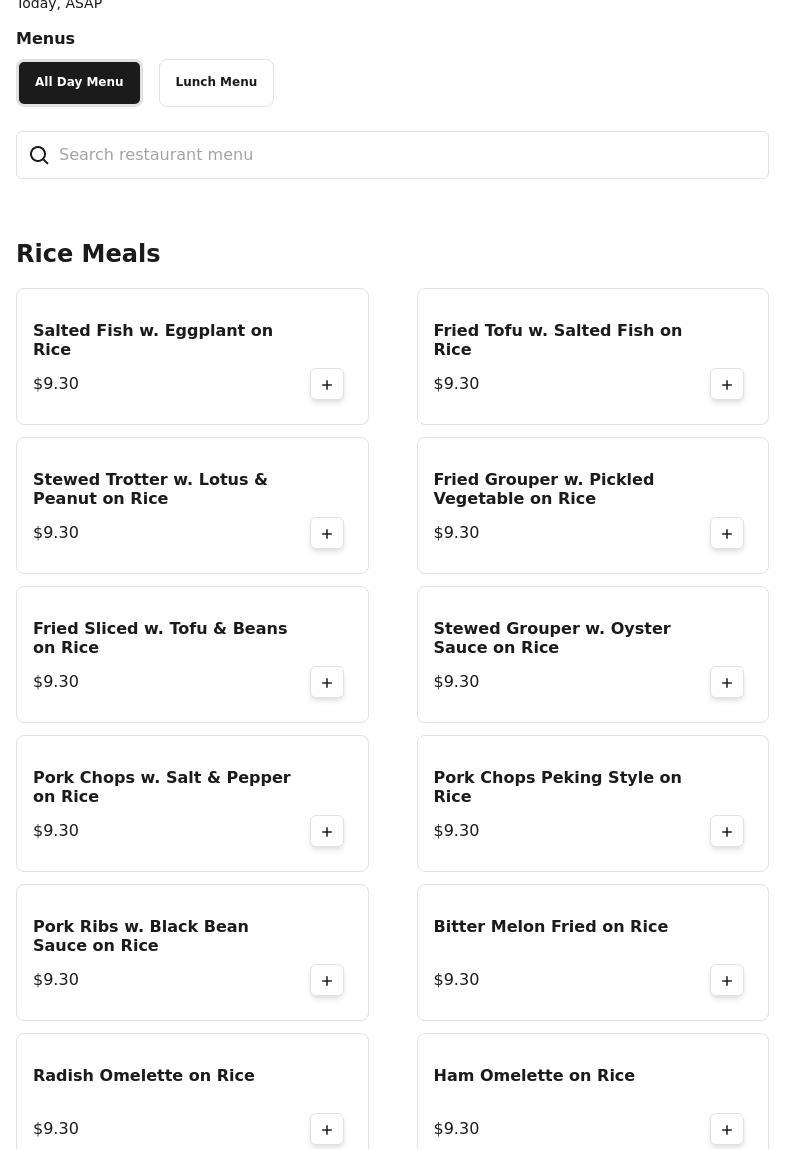Add Salted Fish w. Eggplant on Rice
The width and height of the screenshot is (785, 1149).
coord(327,385)
